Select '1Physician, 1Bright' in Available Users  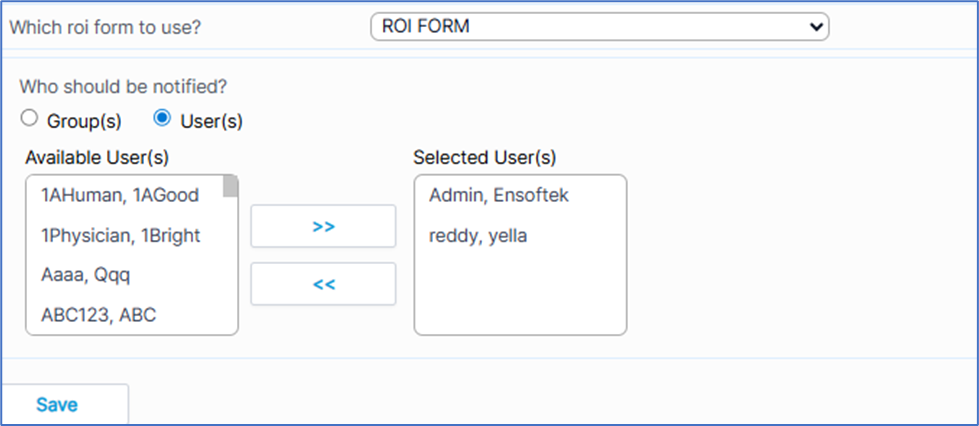[x=120, y=236]
